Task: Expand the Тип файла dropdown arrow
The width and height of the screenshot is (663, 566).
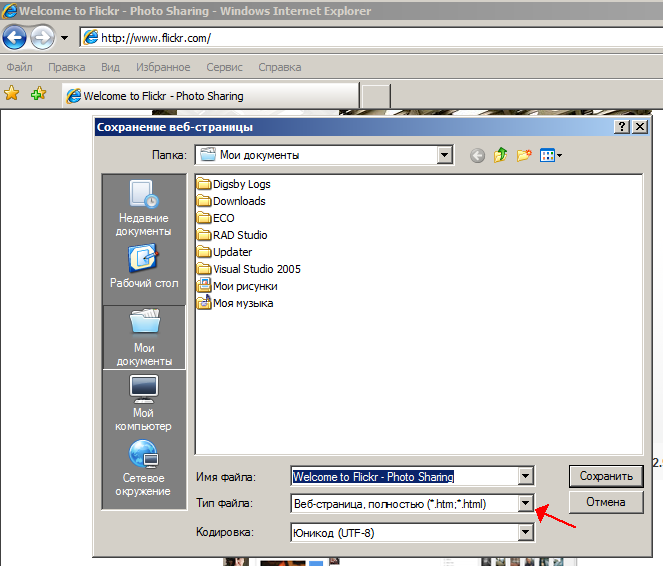Action: (x=526, y=503)
